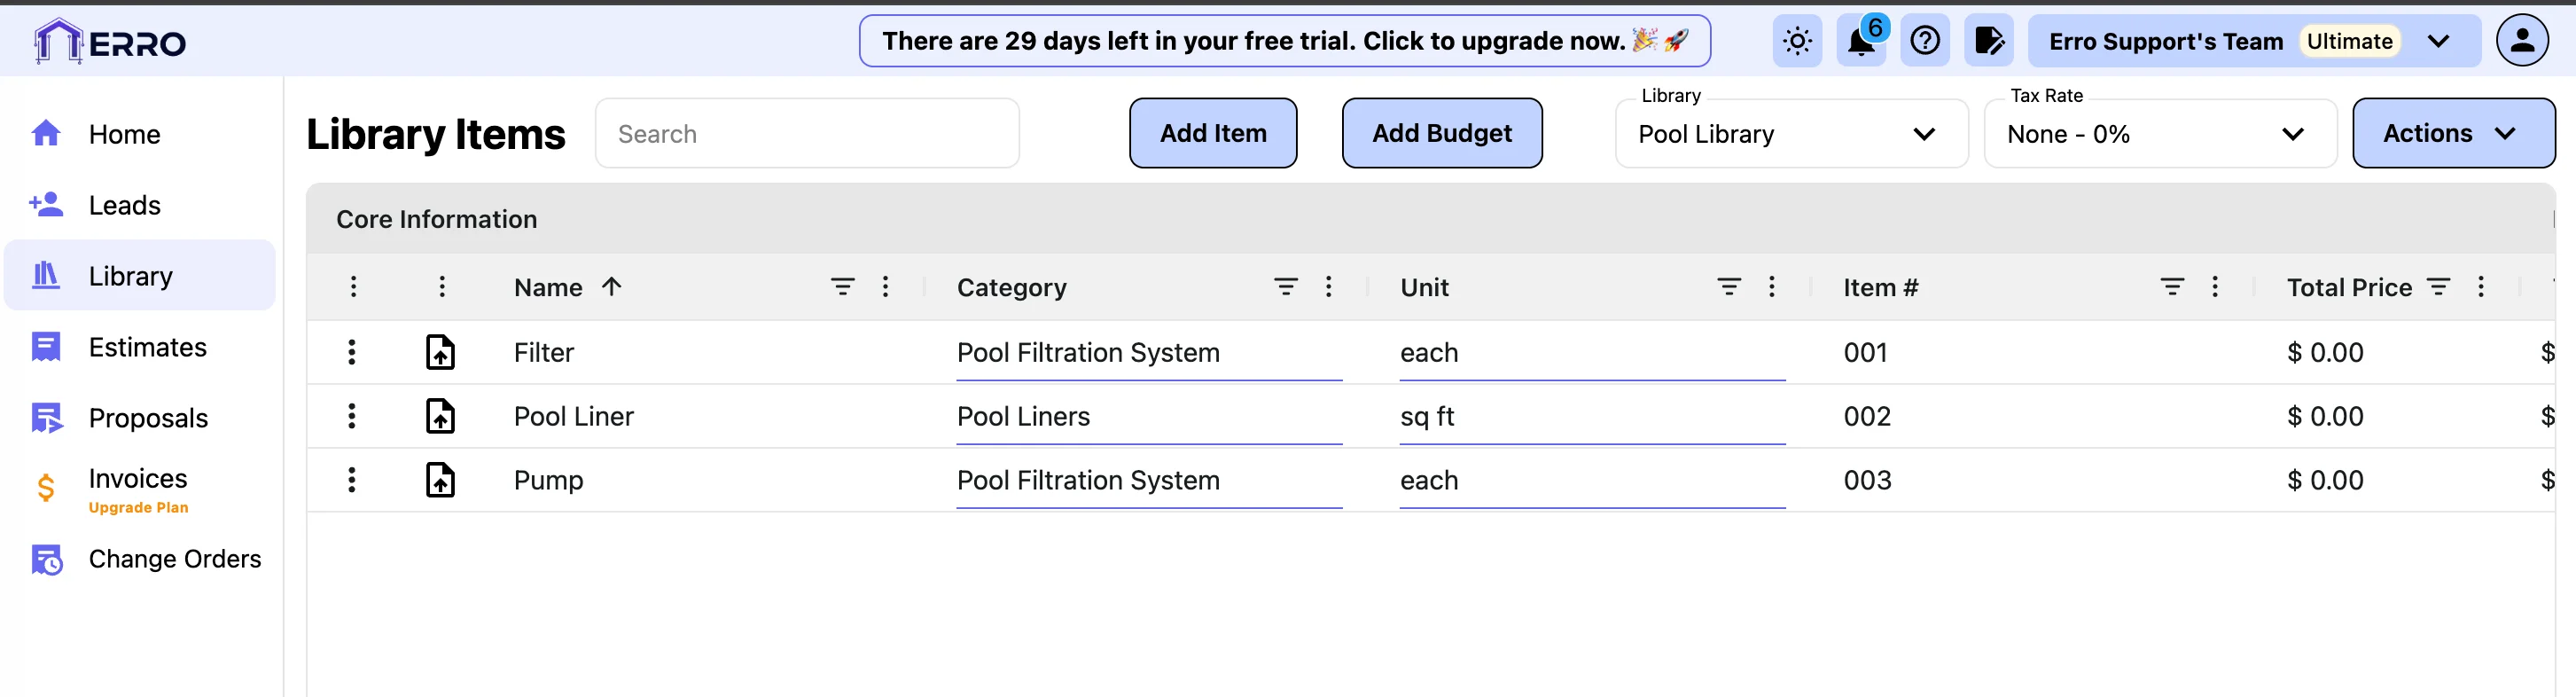Click the help question mark icon

coord(1924,41)
